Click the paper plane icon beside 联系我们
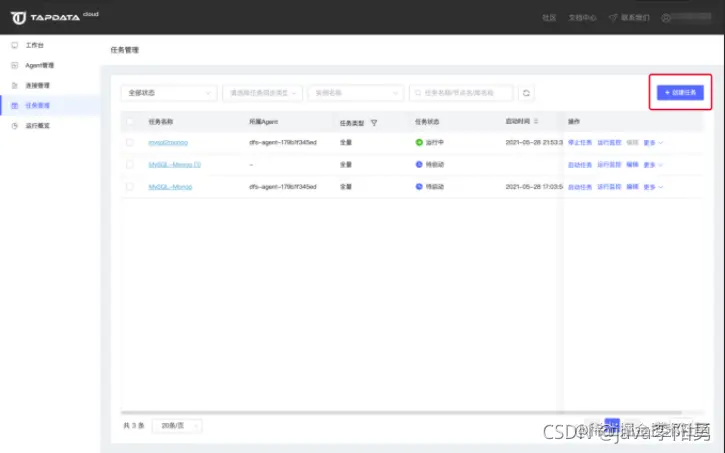The height and width of the screenshot is (453, 725). [613, 18]
